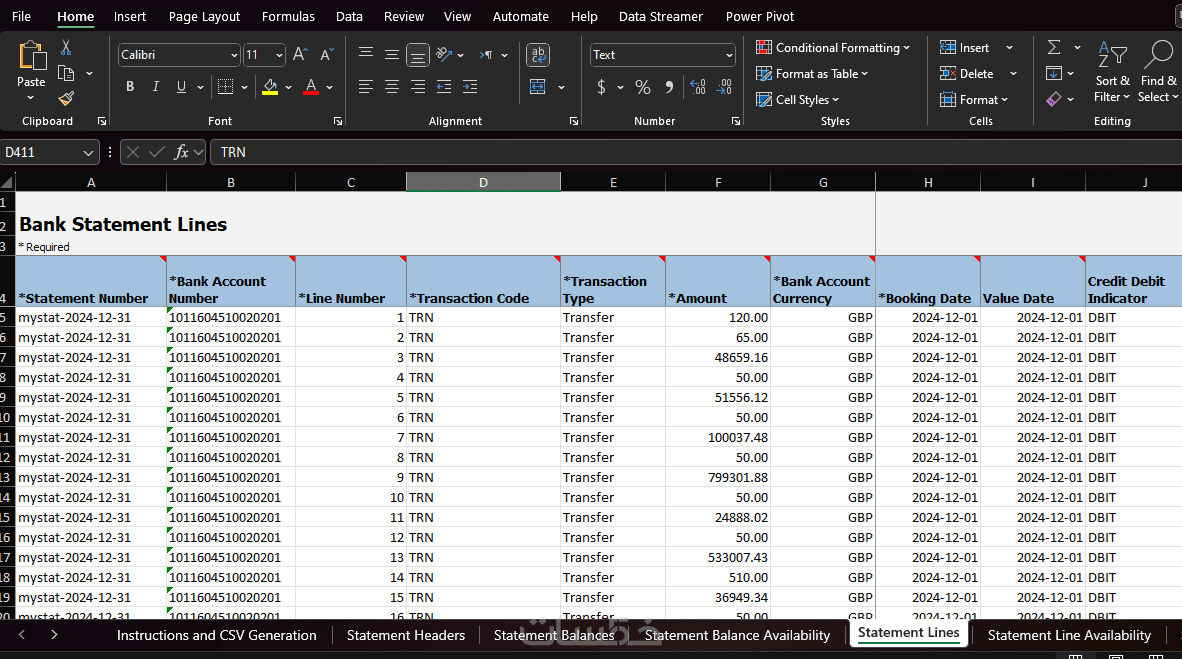Toggle italic formatting

pyautogui.click(x=156, y=87)
